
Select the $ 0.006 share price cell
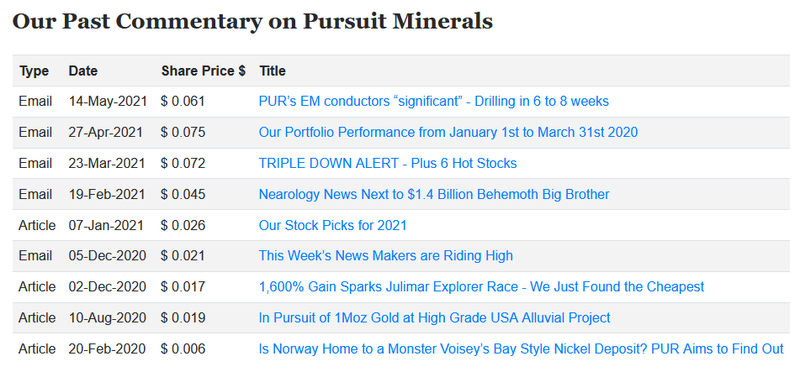pyautogui.click(x=183, y=349)
